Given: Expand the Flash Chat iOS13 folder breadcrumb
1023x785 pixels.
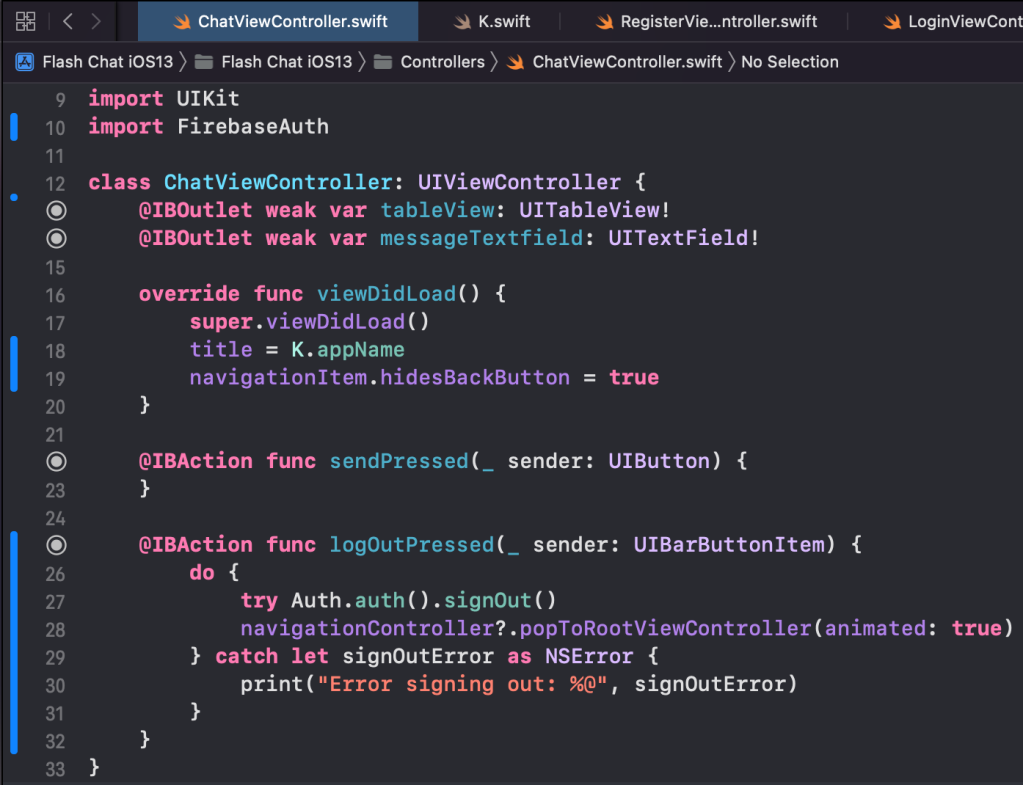Looking at the screenshot, I should pyautogui.click(x=286, y=62).
